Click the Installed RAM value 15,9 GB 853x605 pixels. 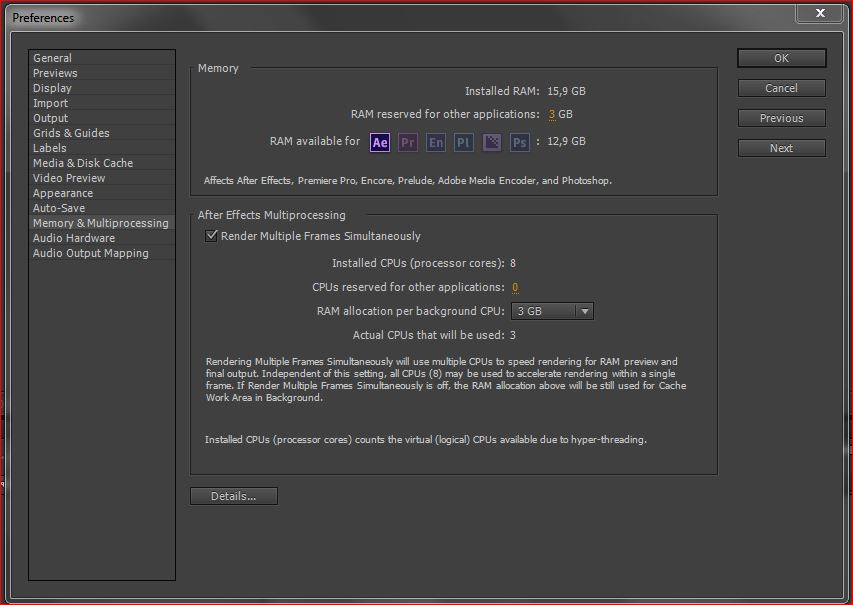(x=566, y=91)
